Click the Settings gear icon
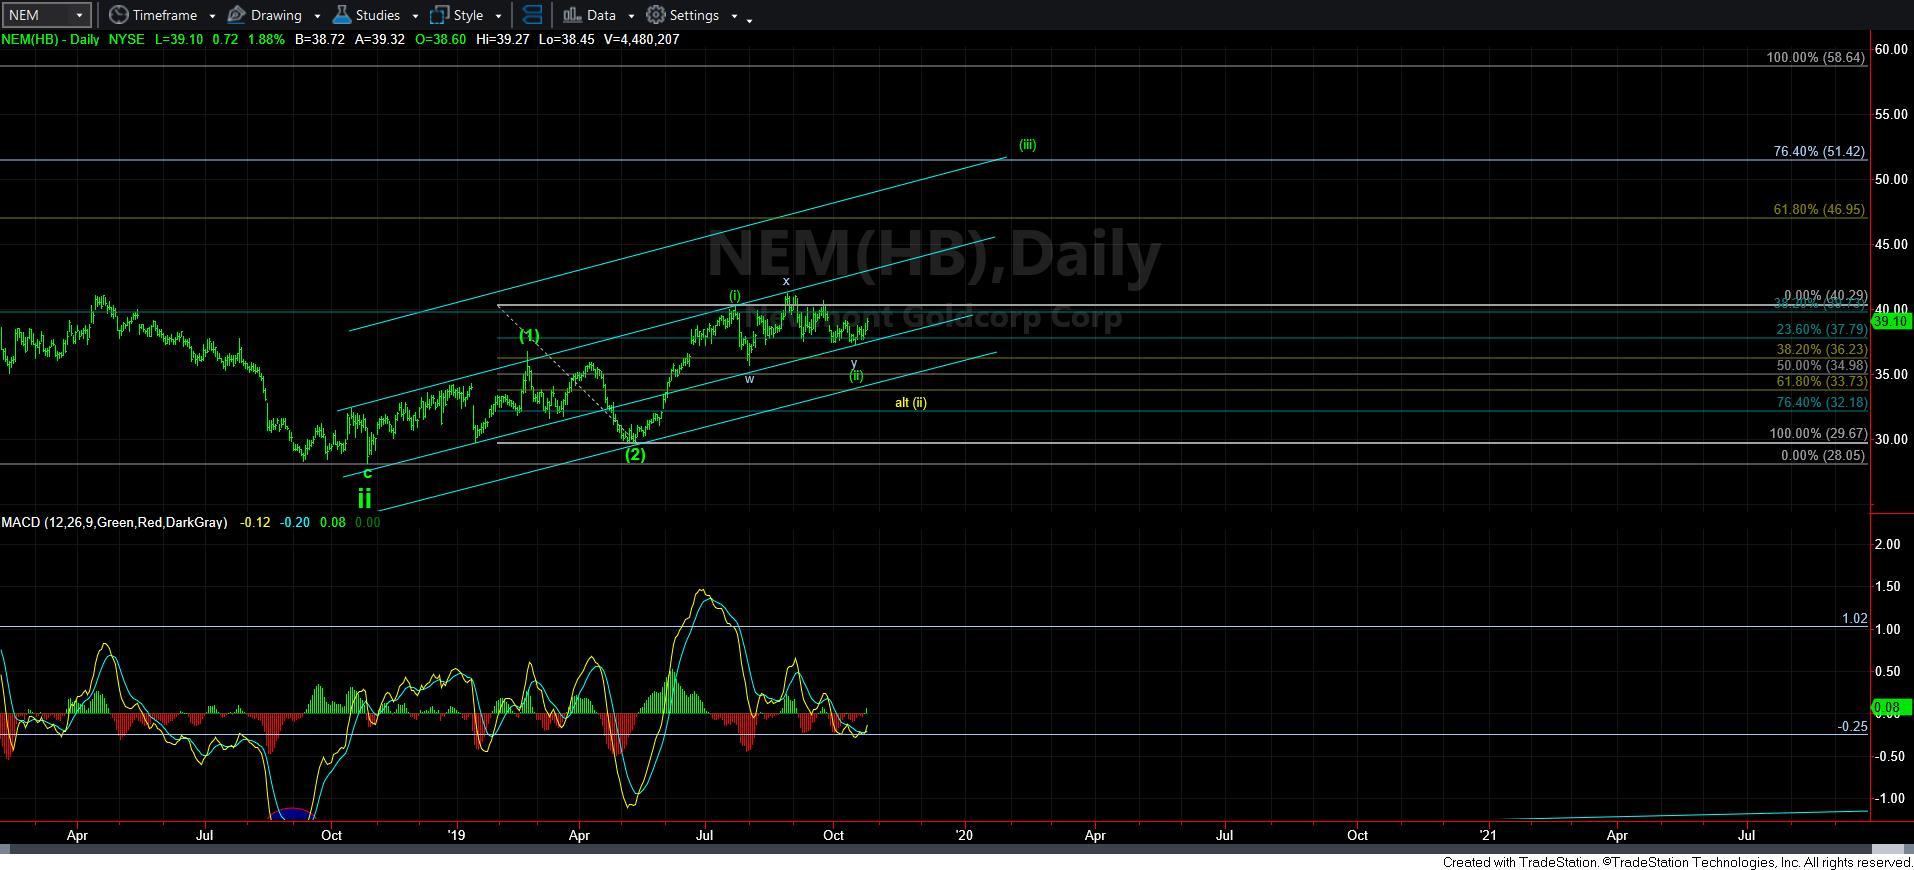Image resolution: width=1914 pixels, height=870 pixels. [655, 15]
